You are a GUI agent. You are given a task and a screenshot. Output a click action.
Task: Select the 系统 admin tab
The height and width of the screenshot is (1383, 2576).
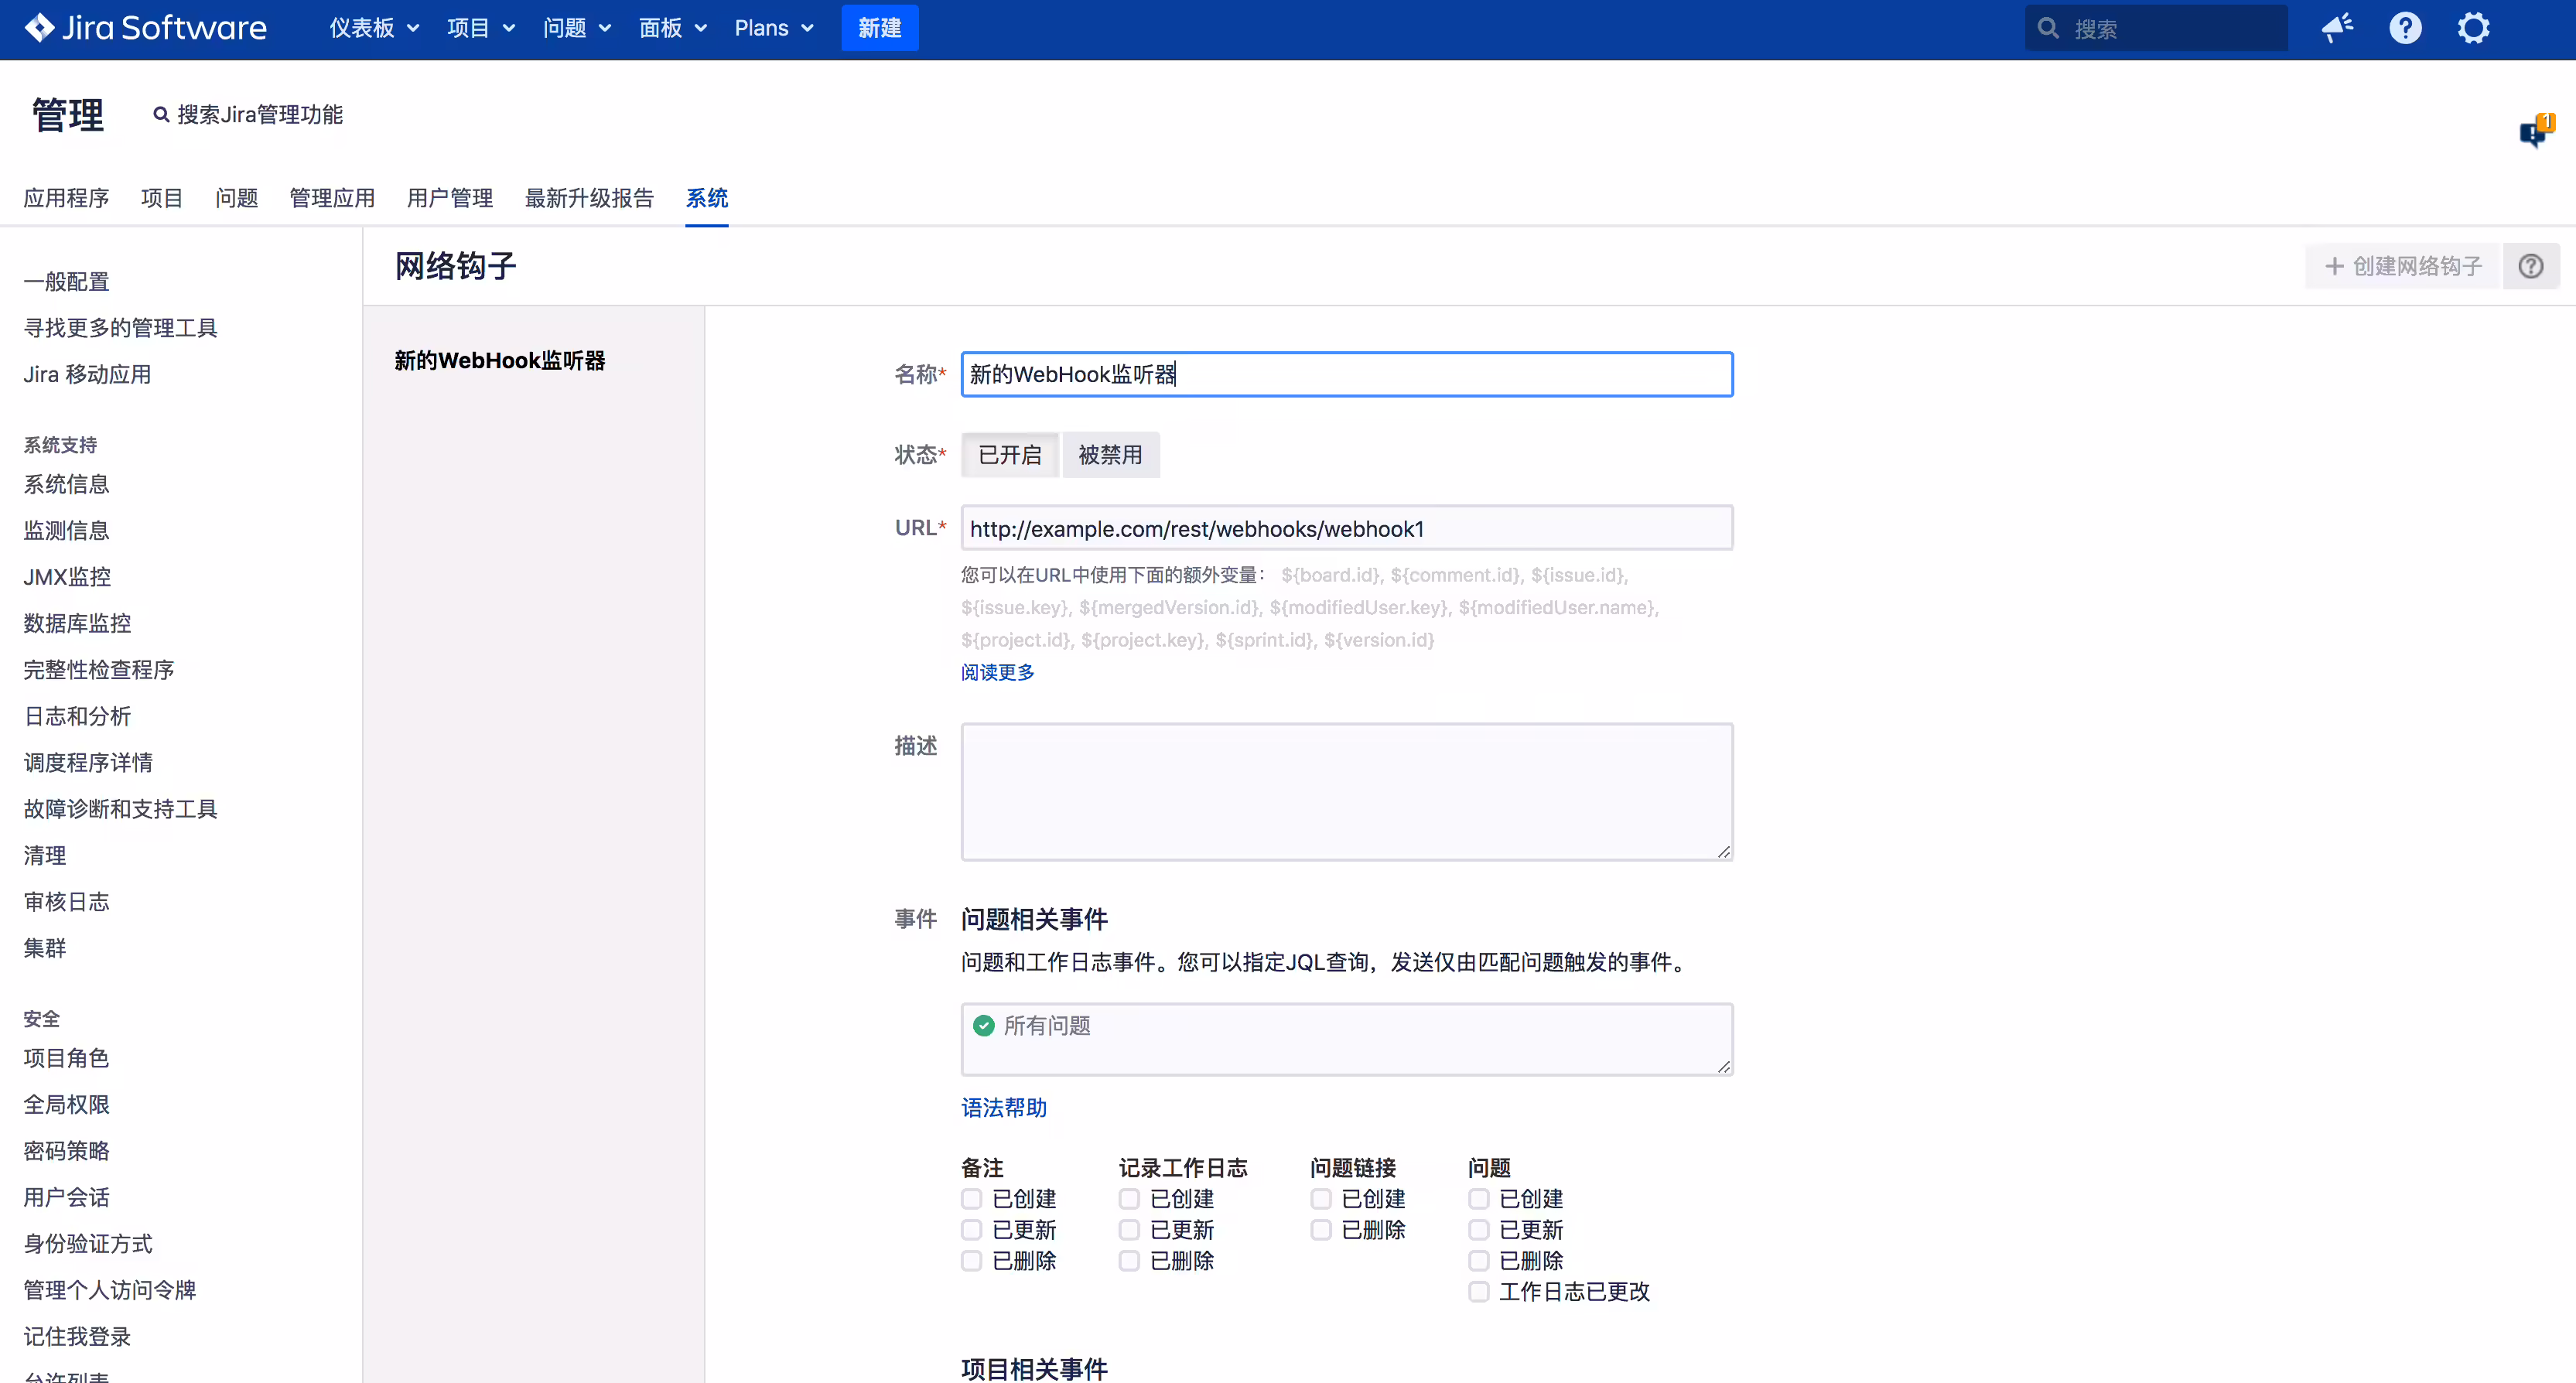coord(706,198)
